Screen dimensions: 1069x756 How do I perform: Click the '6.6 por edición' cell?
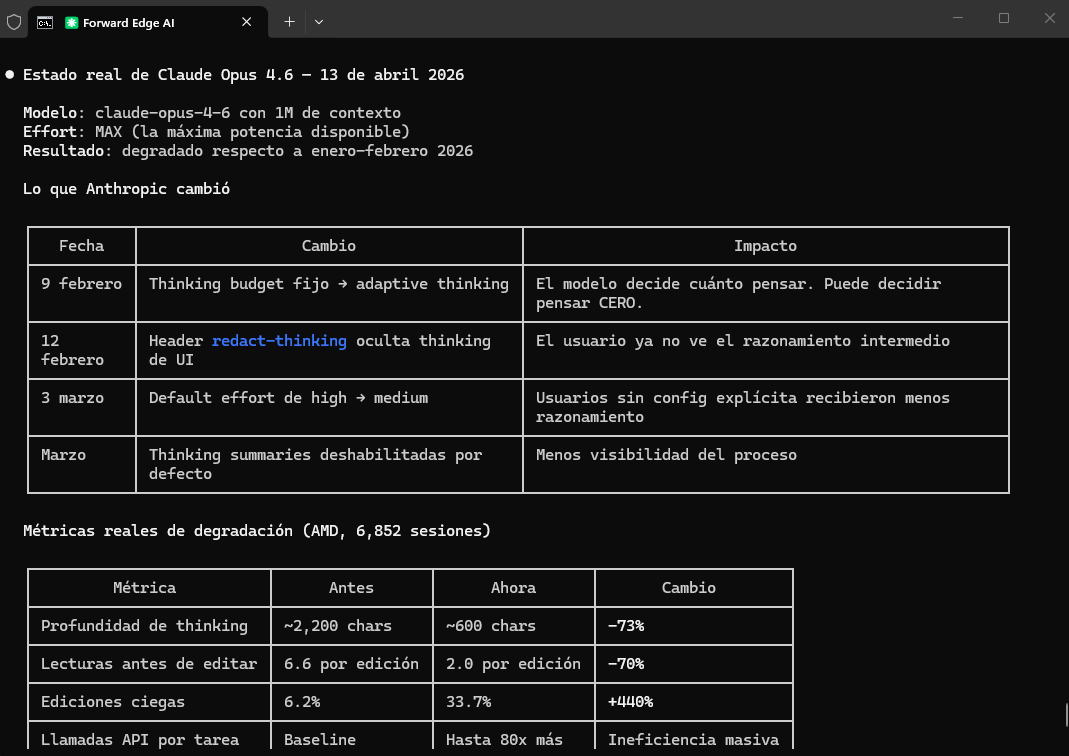[x=351, y=664]
